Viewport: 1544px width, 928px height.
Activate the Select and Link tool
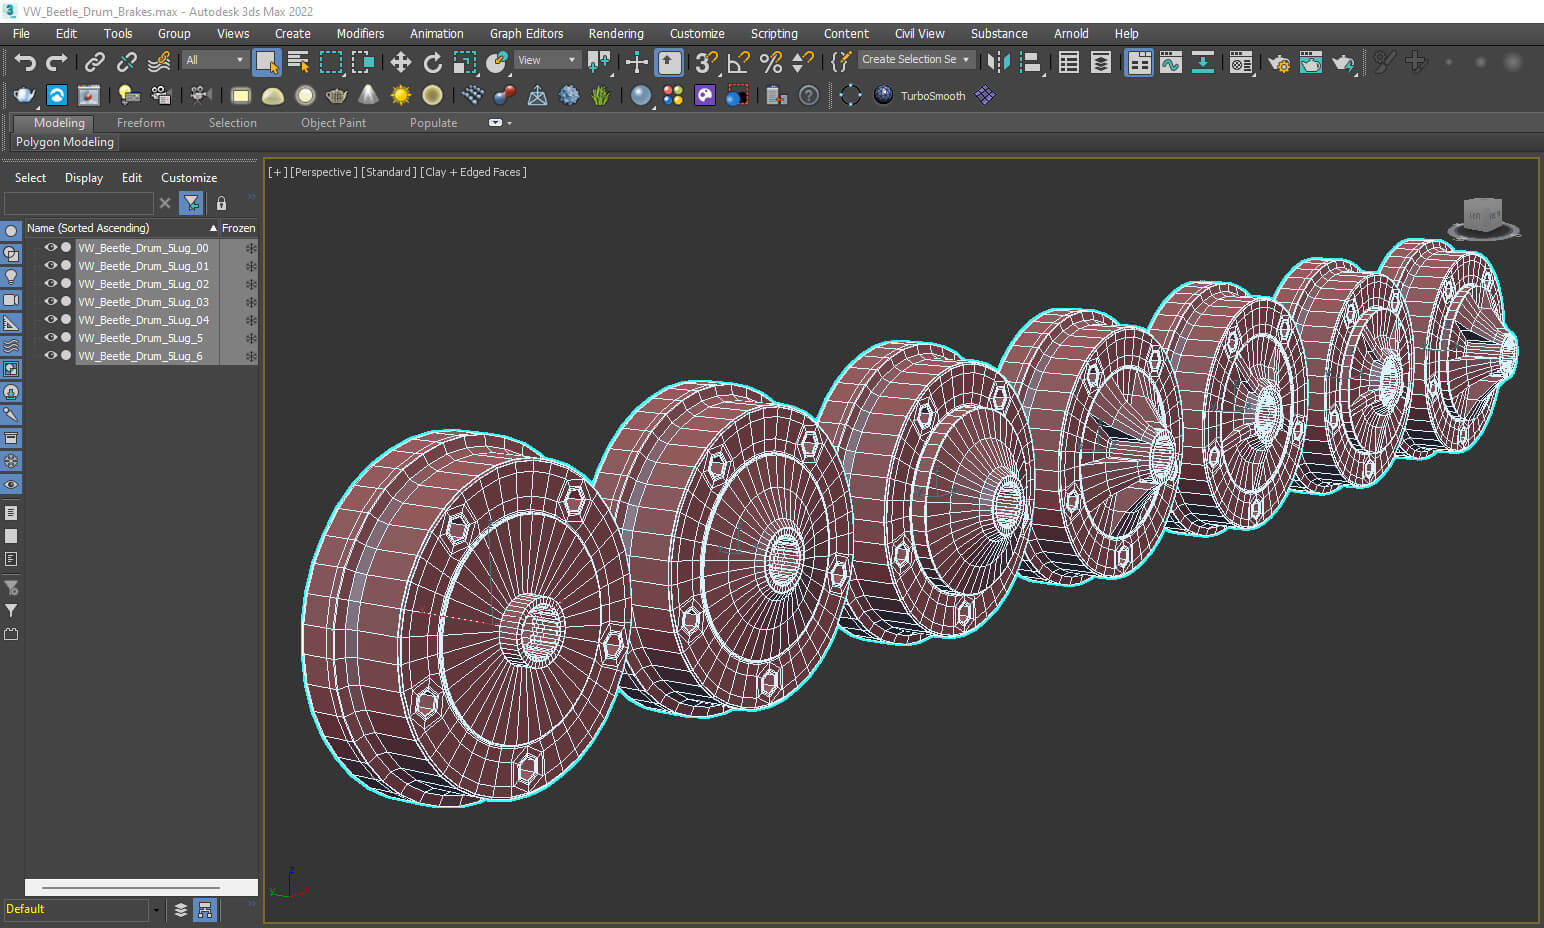tap(94, 62)
